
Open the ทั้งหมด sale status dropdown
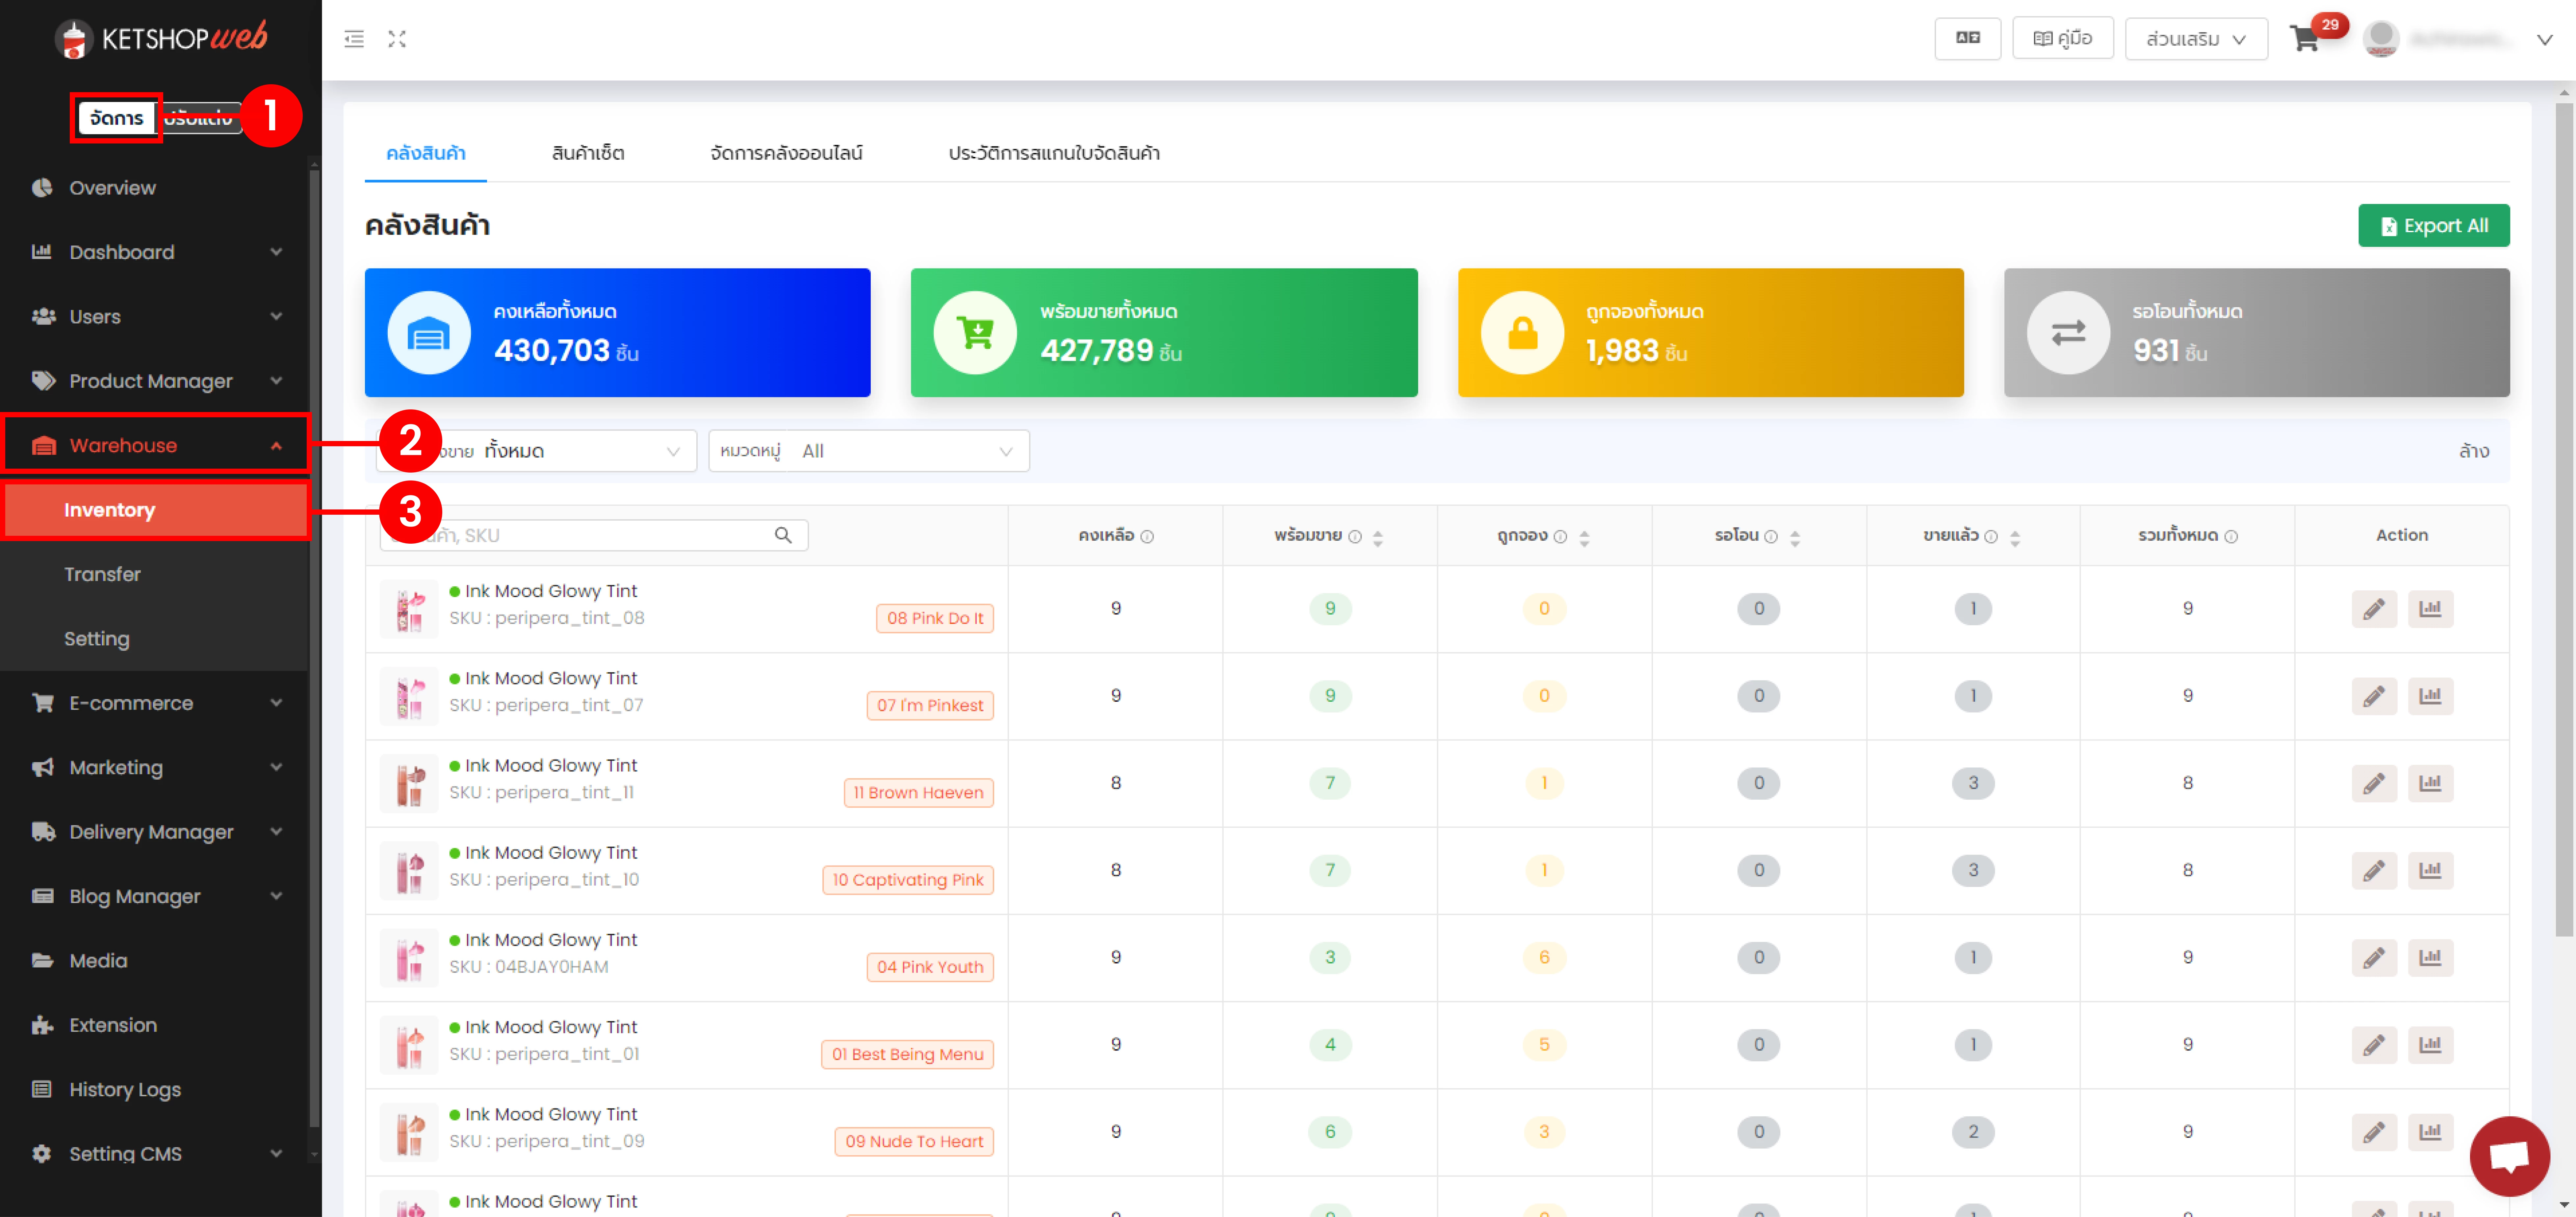coord(536,451)
